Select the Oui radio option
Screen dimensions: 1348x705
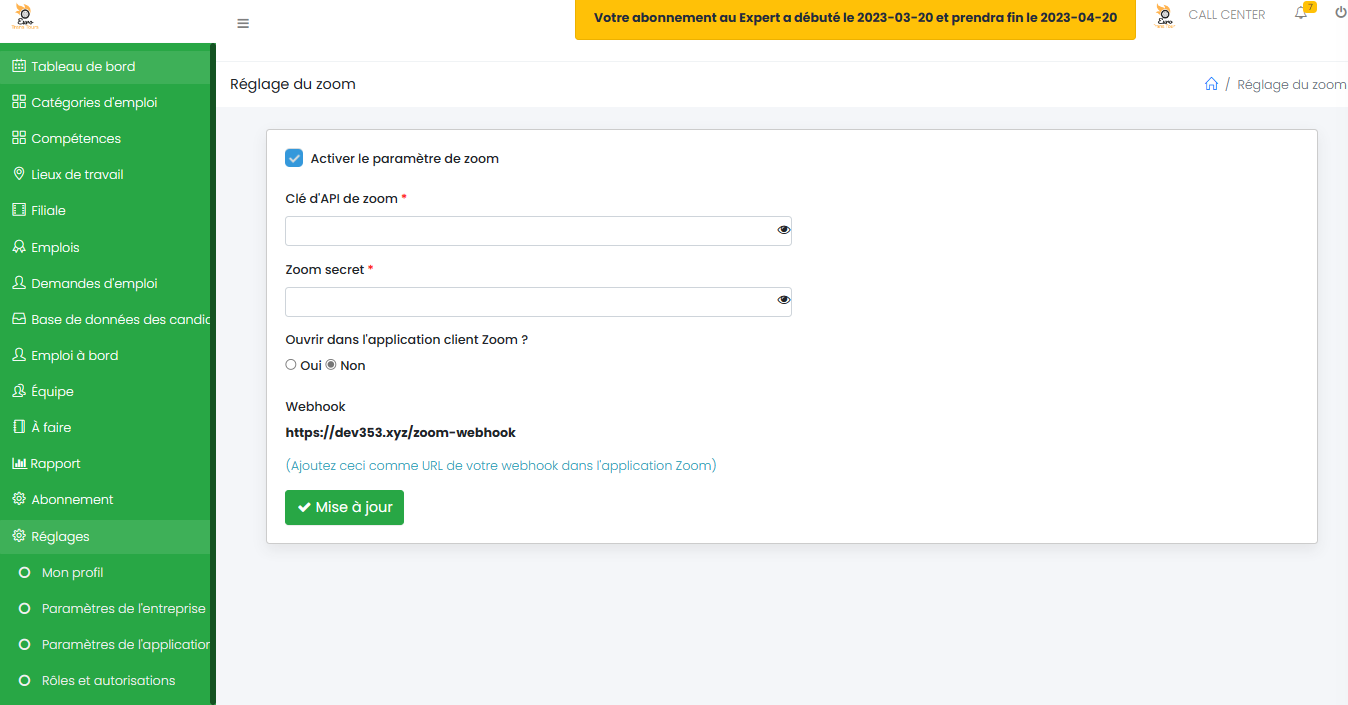pyautogui.click(x=291, y=365)
